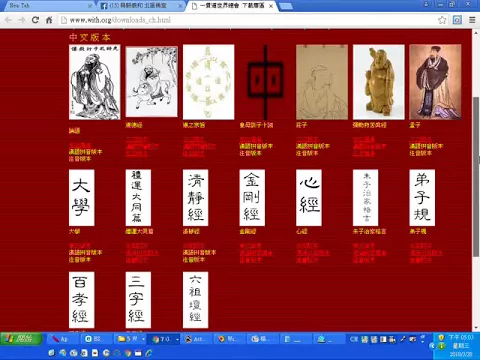The width and height of the screenshot is (480, 360).
Task: Click the 彌勒救苦真經 caption text
Action: click(x=370, y=125)
